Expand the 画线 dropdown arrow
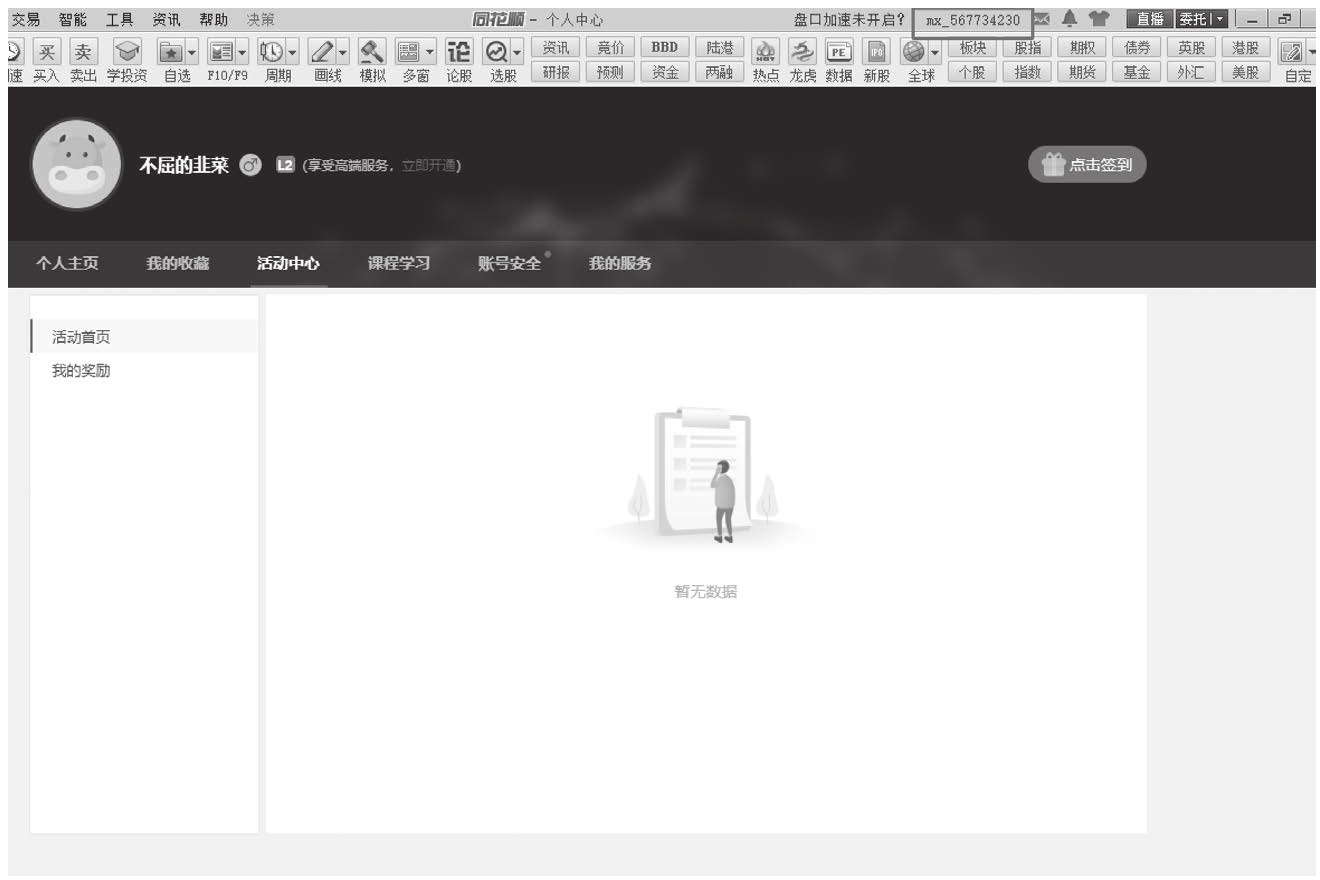The width and height of the screenshot is (1320, 880). pyautogui.click(x=342, y=52)
